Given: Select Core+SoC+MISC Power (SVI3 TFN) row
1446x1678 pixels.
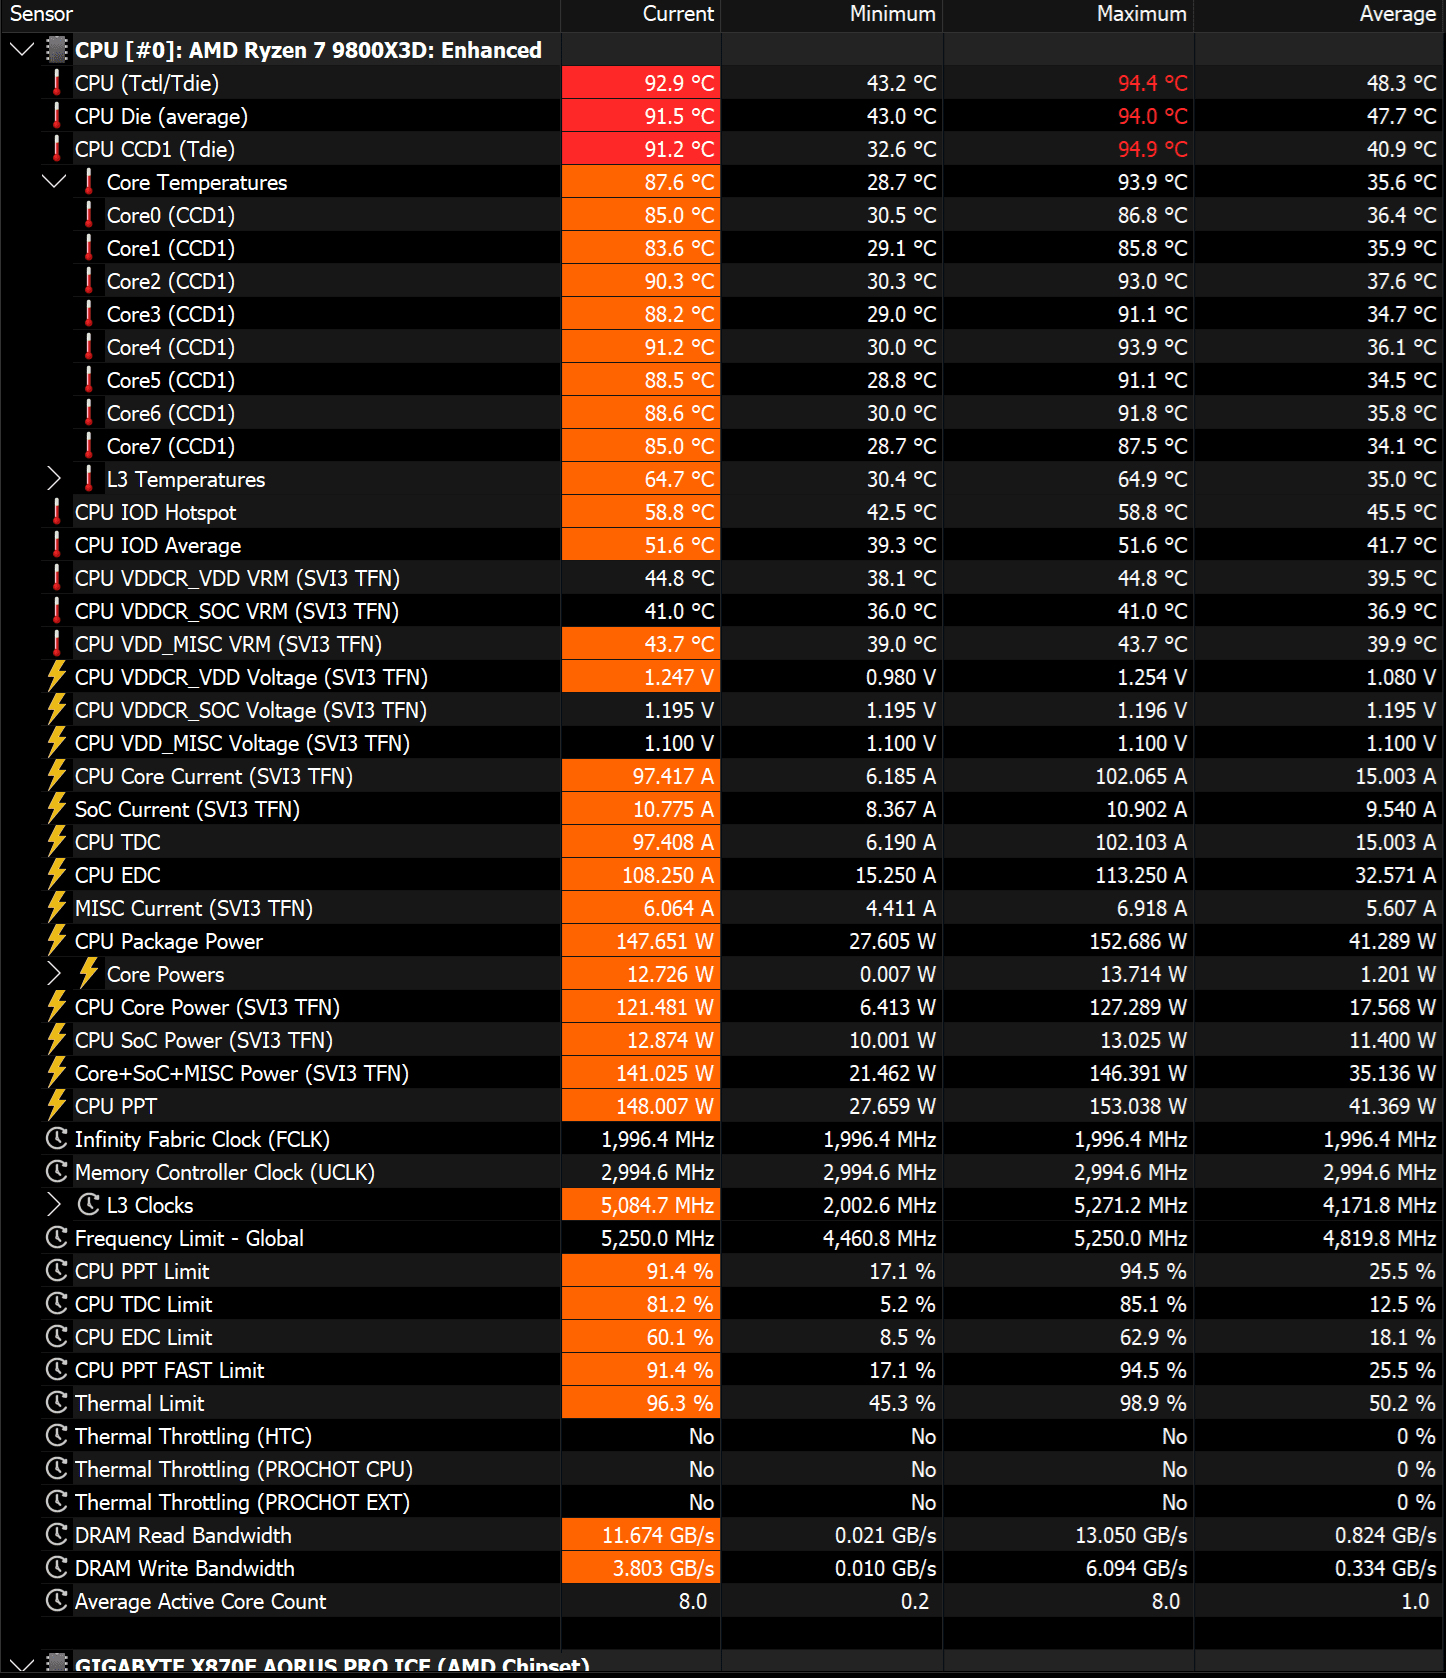Looking at the screenshot, I should click(x=723, y=1073).
